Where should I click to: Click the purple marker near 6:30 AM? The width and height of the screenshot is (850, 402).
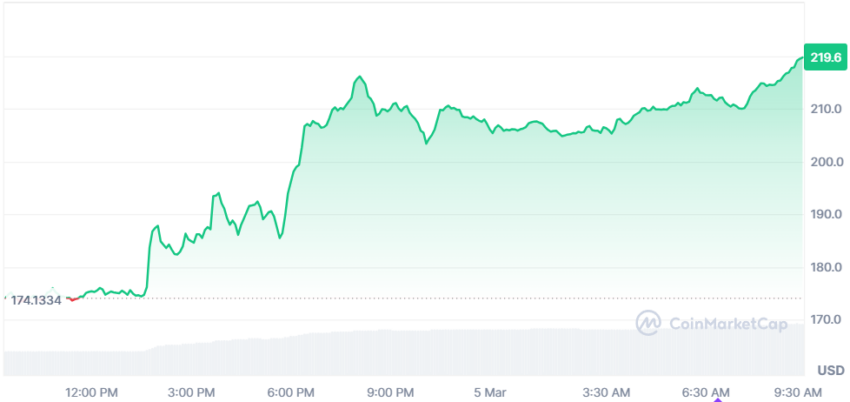(x=718, y=399)
